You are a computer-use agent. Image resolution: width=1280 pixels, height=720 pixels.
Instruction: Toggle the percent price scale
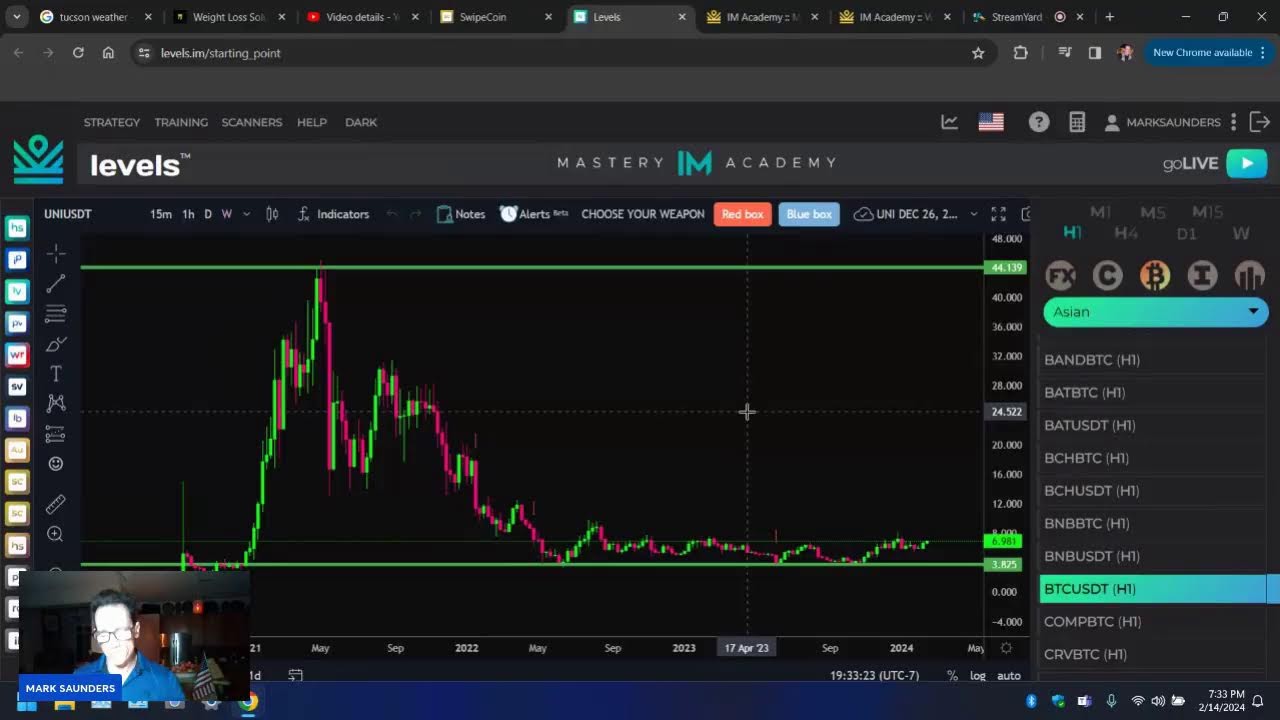pos(952,676)
